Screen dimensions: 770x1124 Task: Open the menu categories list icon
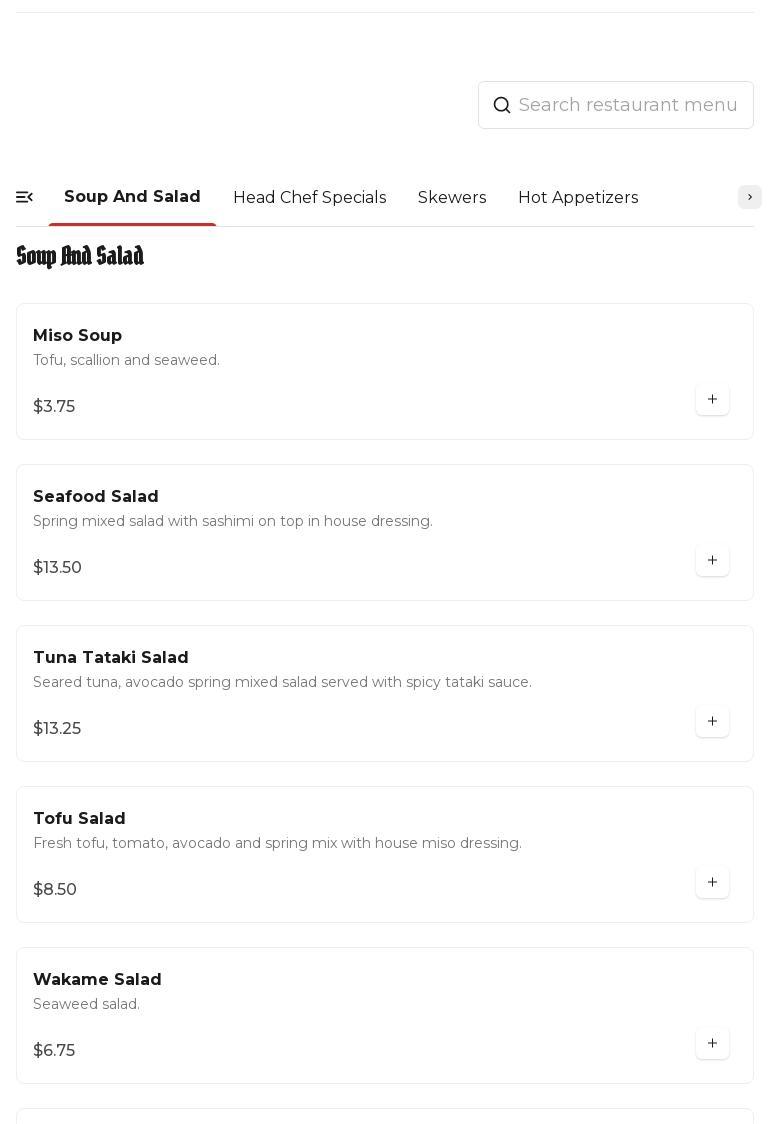(25, 198)
